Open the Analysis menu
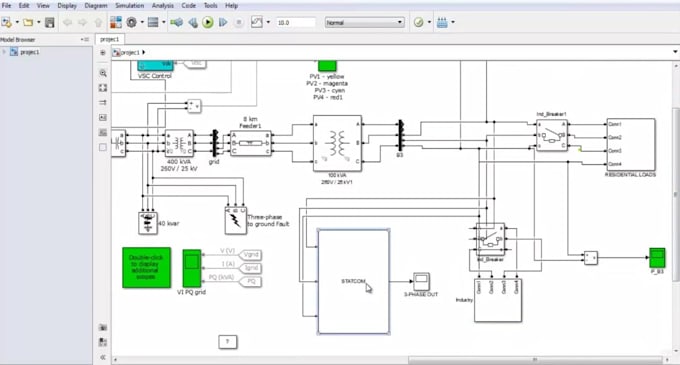The height and width of the screenshot is (365, 680). (x=163, y=6)
